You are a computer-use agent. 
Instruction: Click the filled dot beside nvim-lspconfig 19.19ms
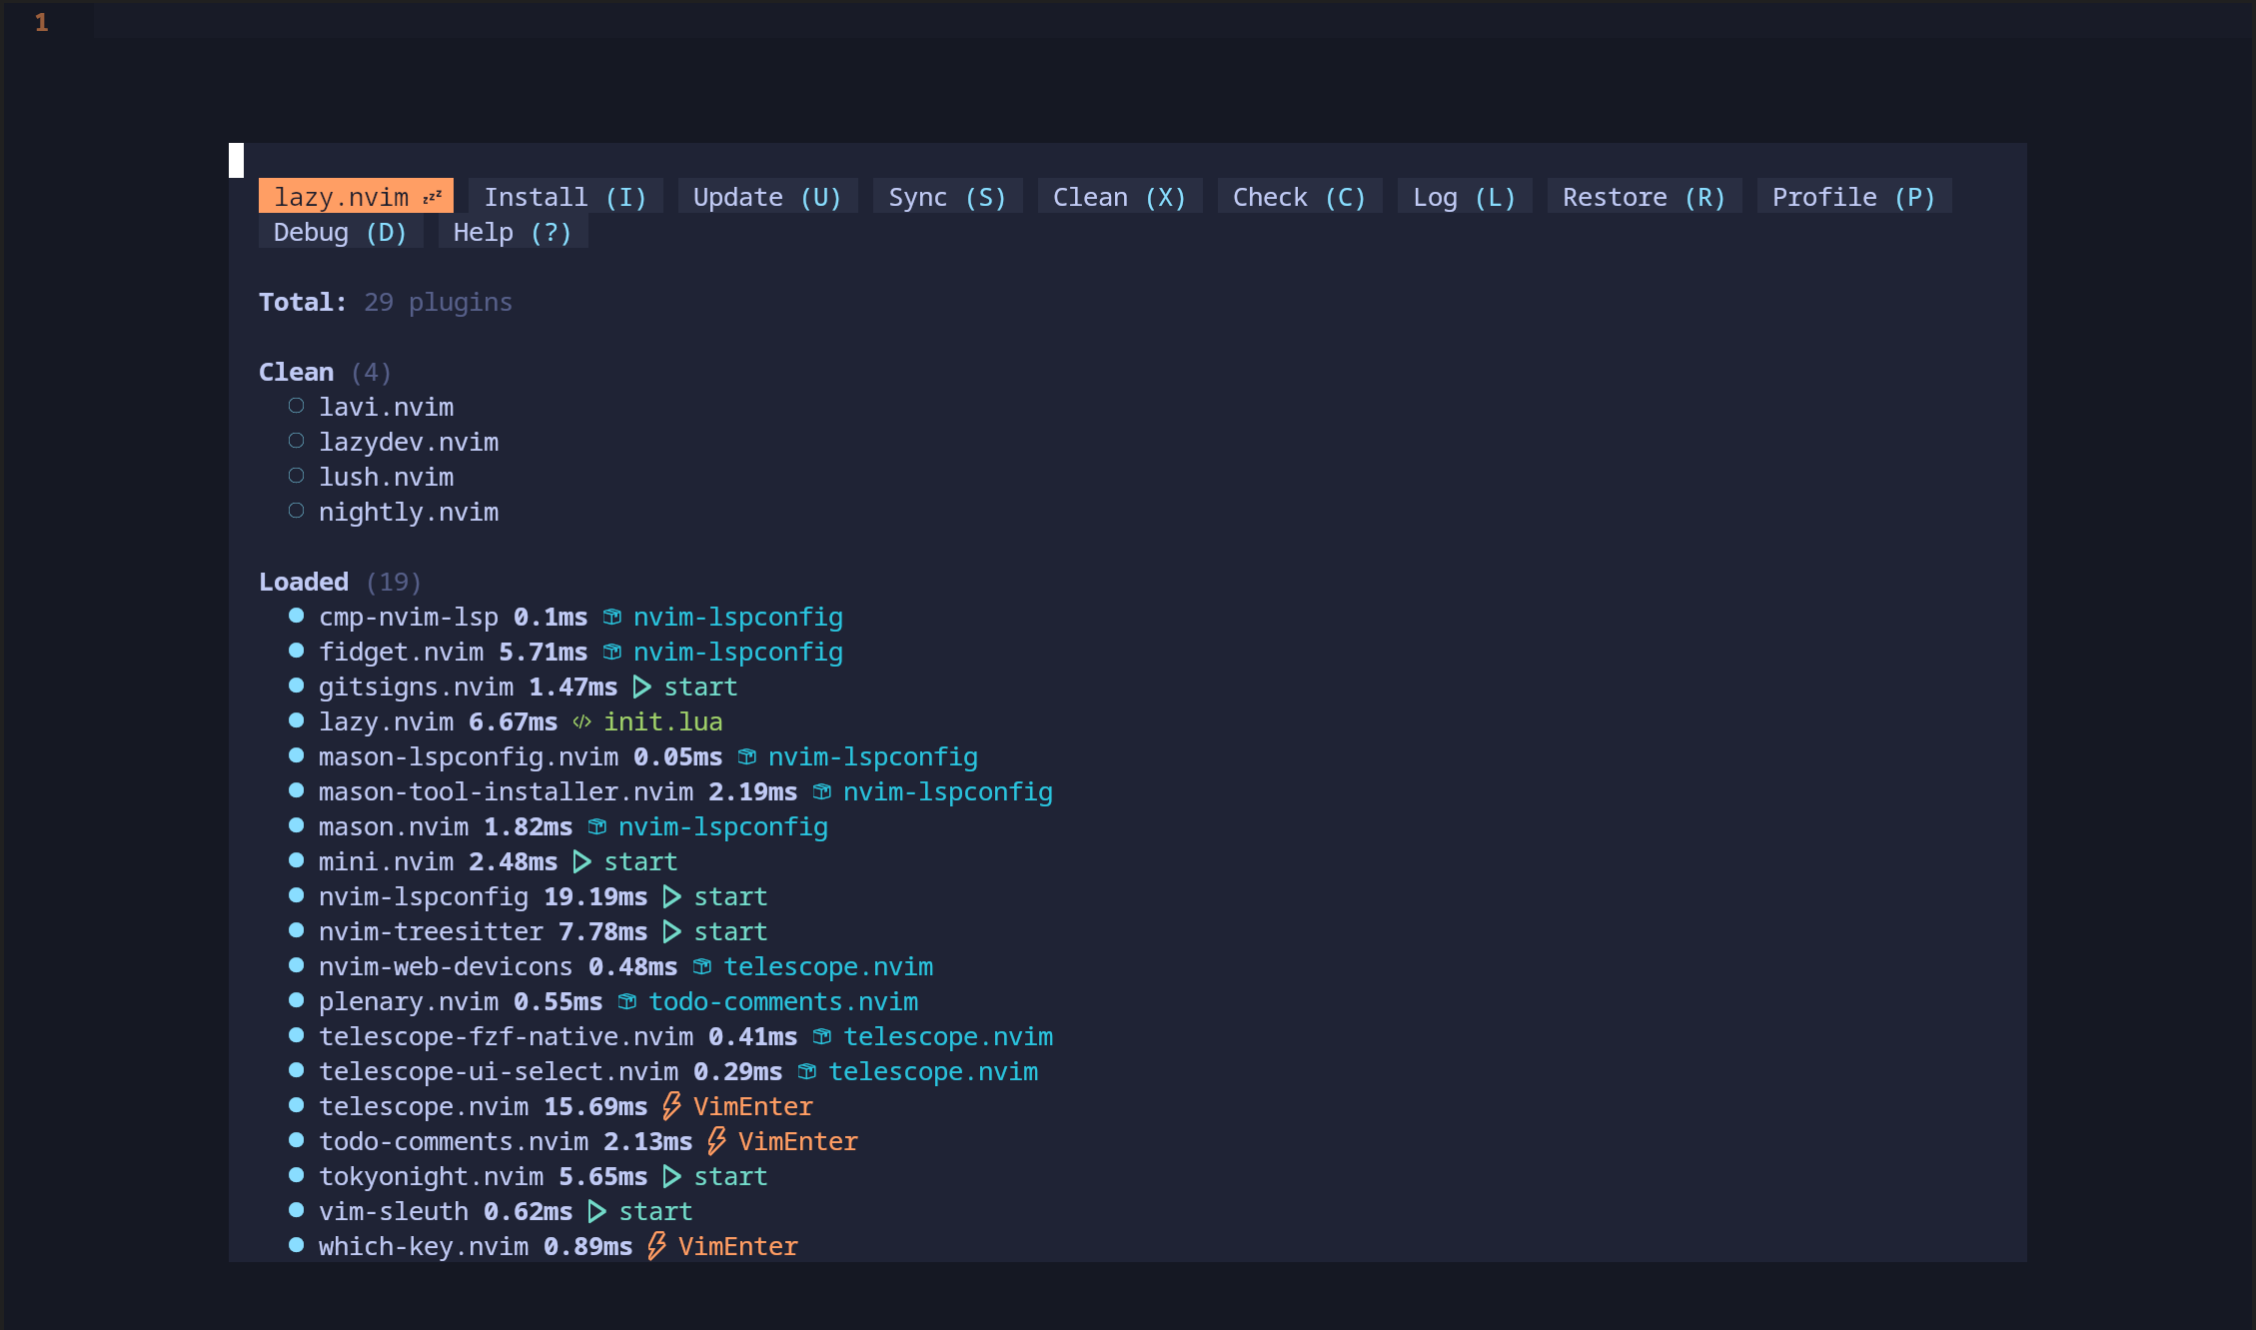click(296, 896)
